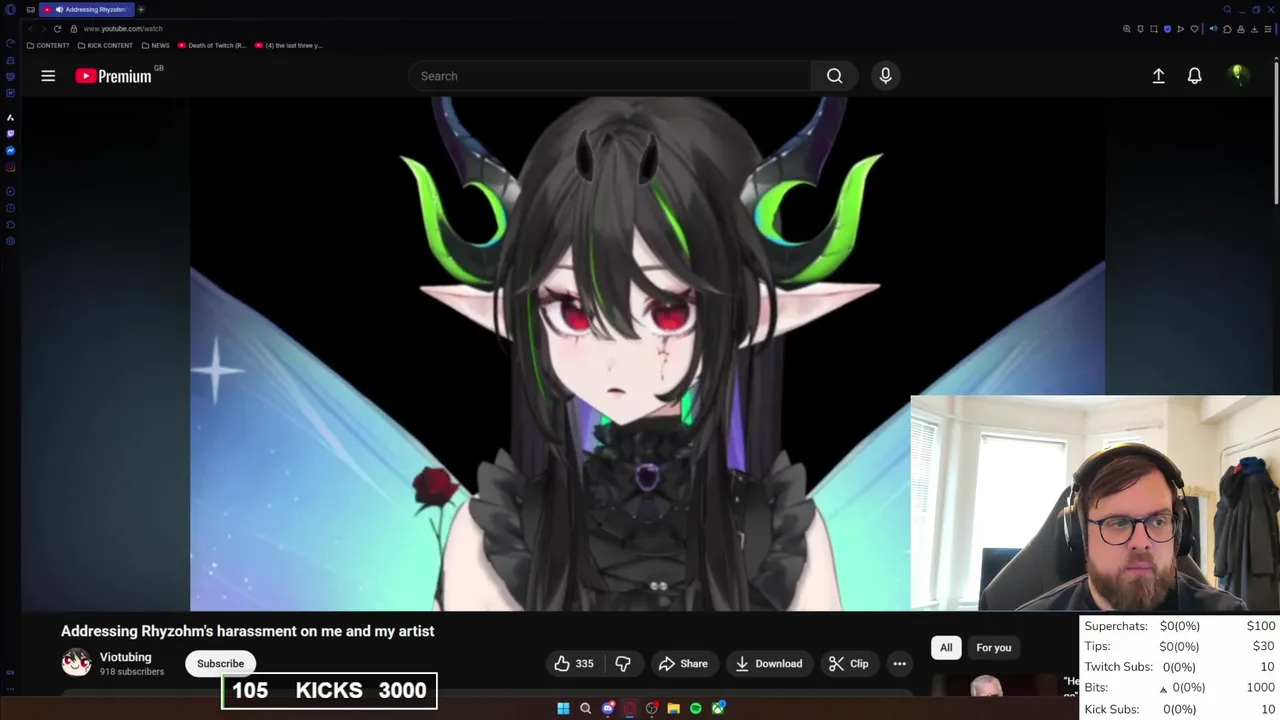The image size is (1280, 720).
Task: Switch to the Addressing Rhyzohm browser tab
Action: 87,9
